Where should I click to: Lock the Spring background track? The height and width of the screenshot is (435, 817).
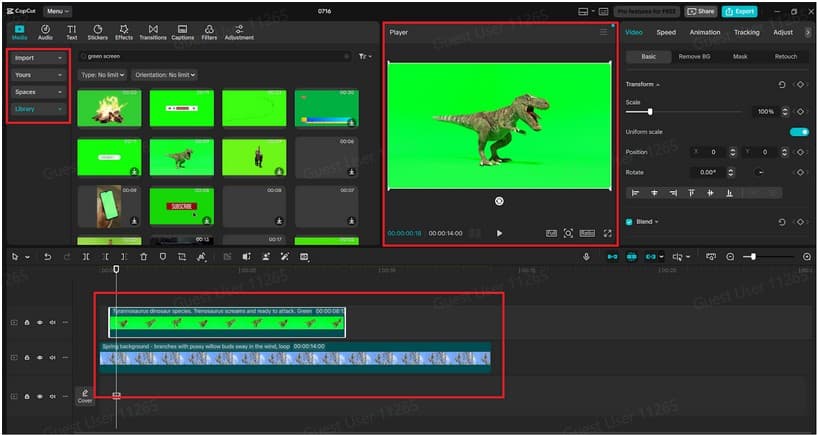click(27, 358)
